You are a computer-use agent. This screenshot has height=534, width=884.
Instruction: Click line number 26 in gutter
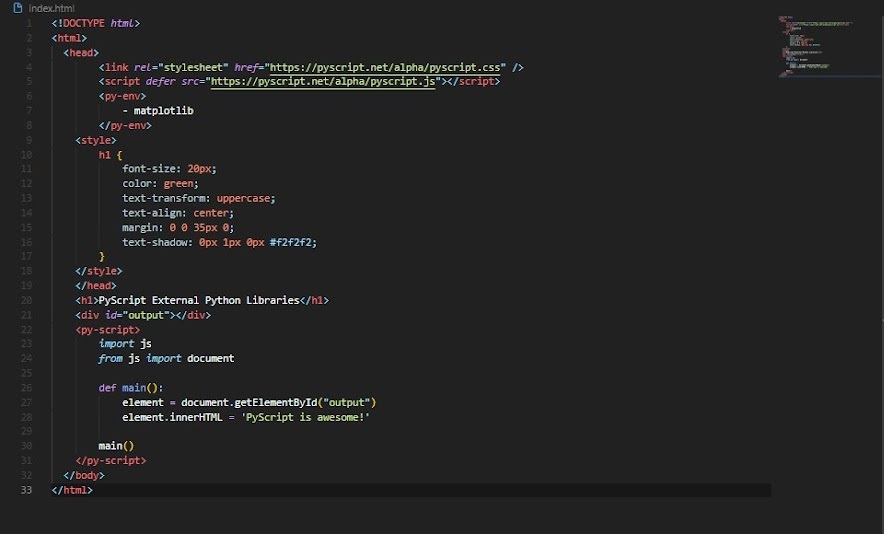pyautogui.click(x=26, y=387)
